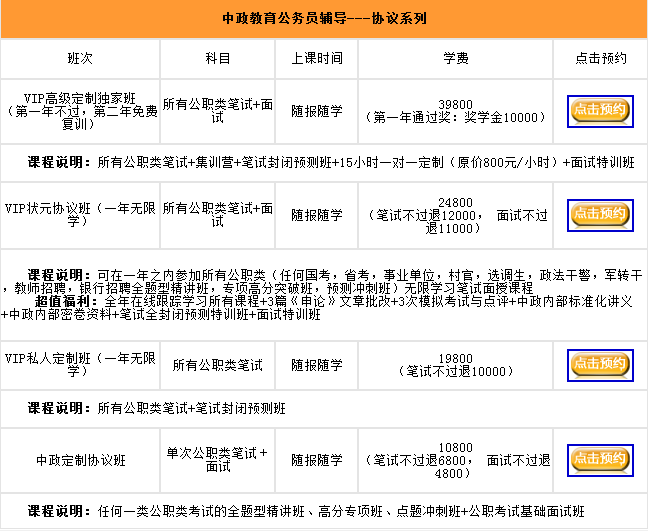This screenshot has width=648, height=531.
Task: Click 随报随学 in the VIP高级定制独家班 row
Action: 317,111
